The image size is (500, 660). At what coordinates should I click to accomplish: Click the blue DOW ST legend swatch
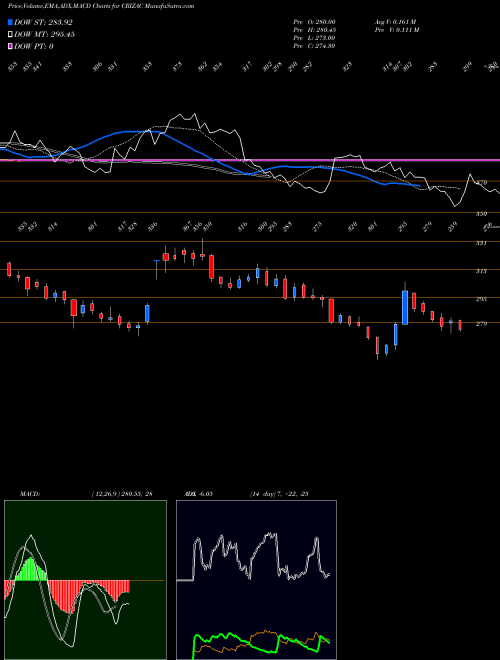10,22
